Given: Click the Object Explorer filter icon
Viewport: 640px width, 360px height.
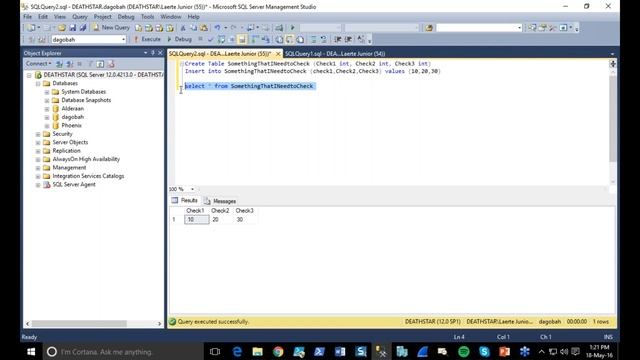Looking at the screenshot, I should [90, 64].
